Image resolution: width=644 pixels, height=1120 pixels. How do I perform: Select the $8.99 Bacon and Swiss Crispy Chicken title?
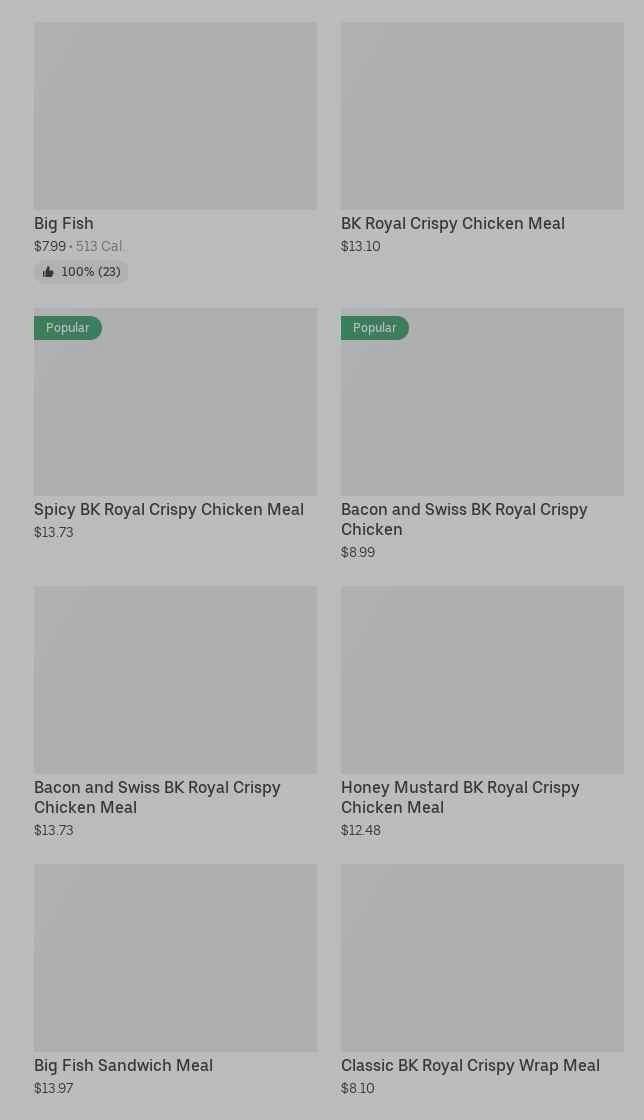coord(463,519)
